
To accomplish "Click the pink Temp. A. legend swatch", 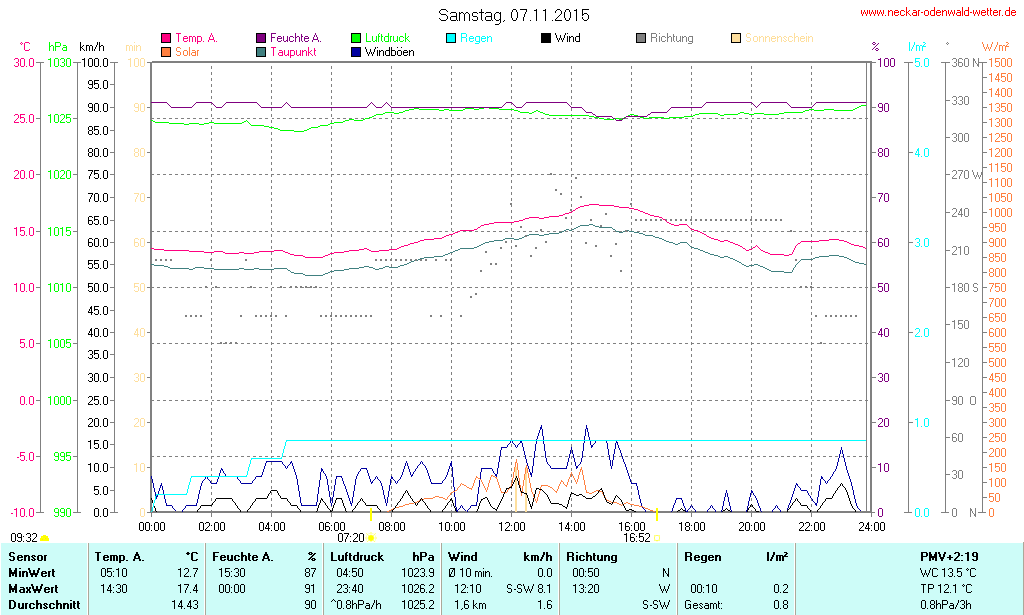I will point(166,38).
